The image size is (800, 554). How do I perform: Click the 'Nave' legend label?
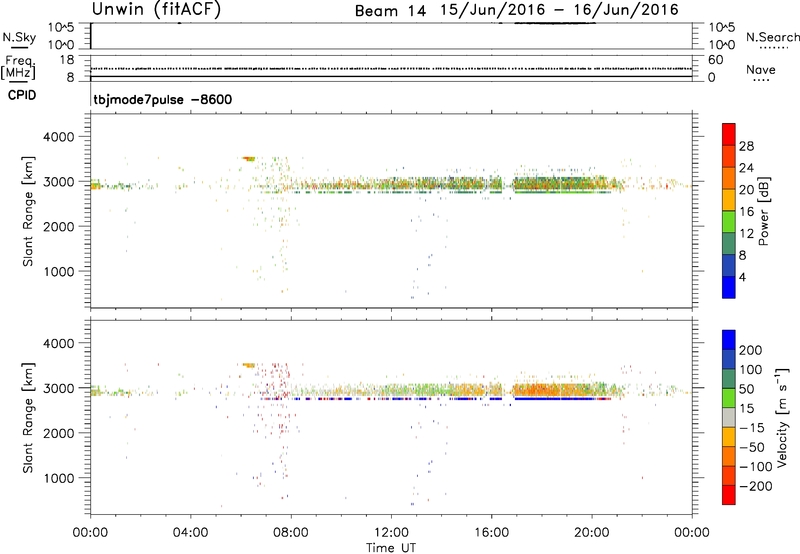(761, 69)
